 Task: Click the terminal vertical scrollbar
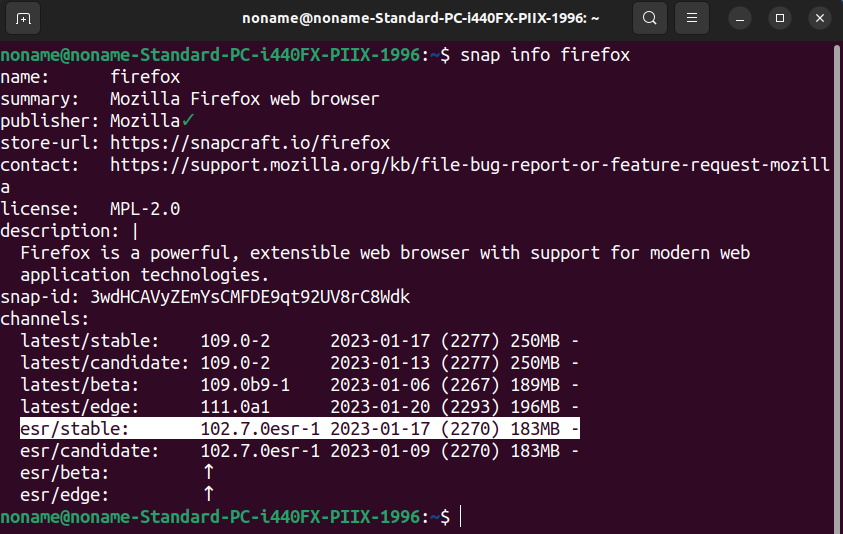pyautogui.click(x=837, y=285)
